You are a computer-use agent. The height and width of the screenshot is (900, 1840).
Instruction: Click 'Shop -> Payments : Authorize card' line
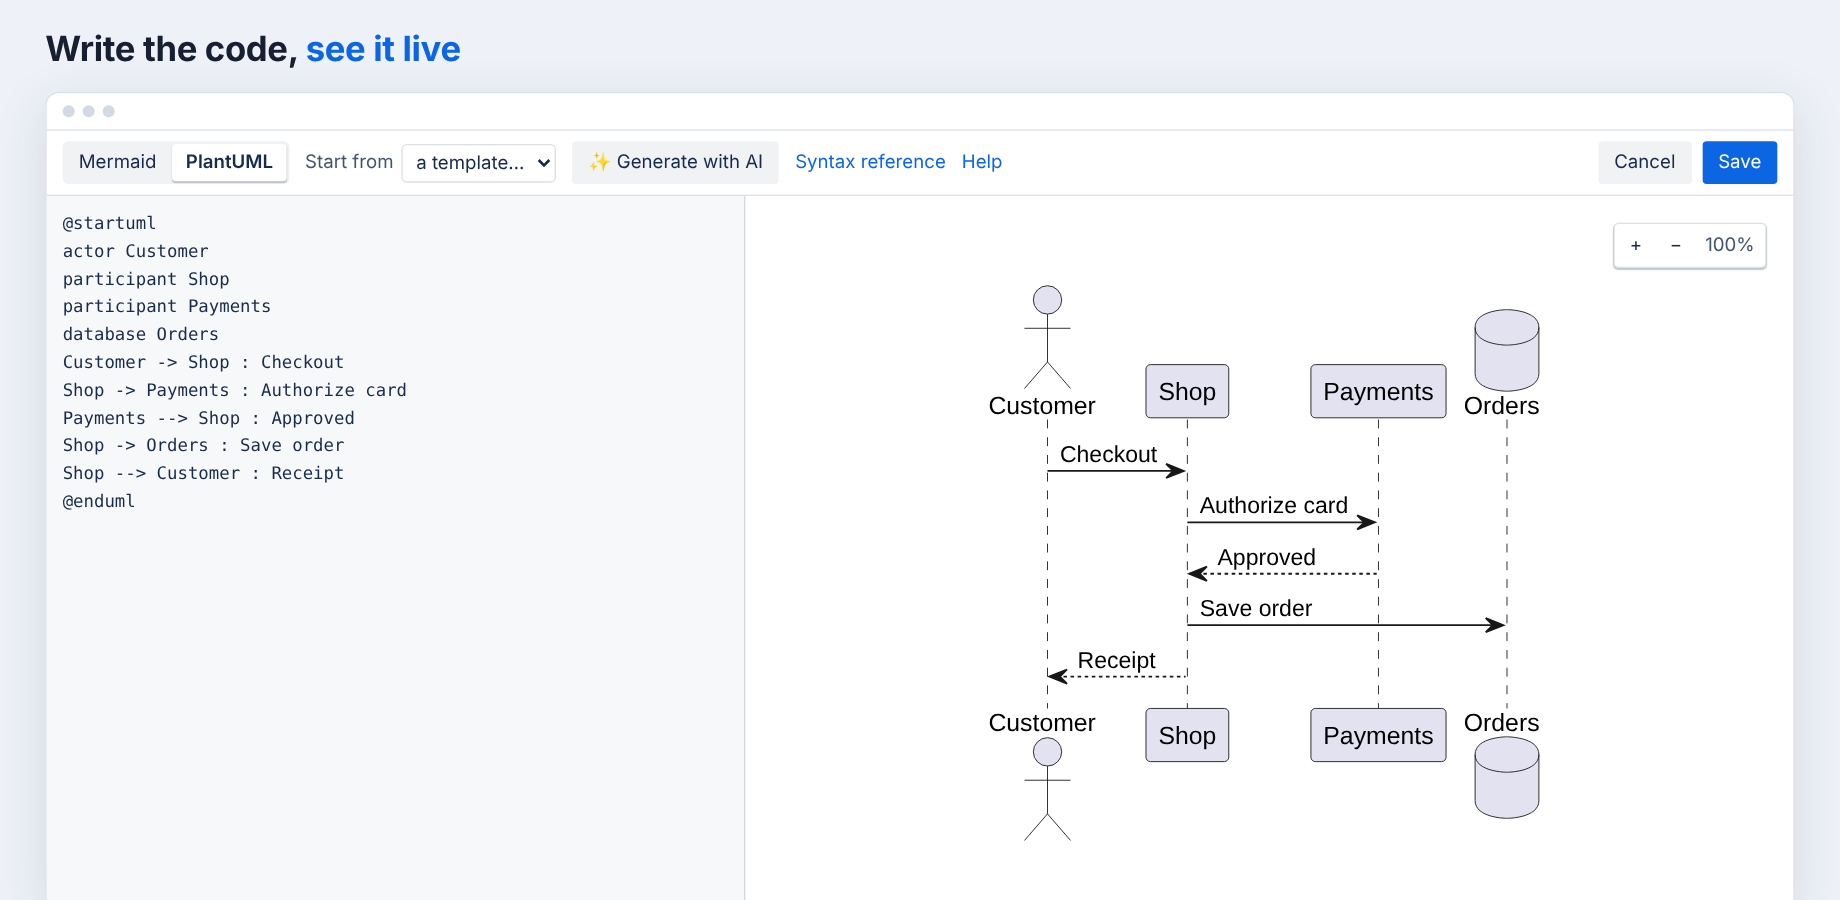coord(234,390)
